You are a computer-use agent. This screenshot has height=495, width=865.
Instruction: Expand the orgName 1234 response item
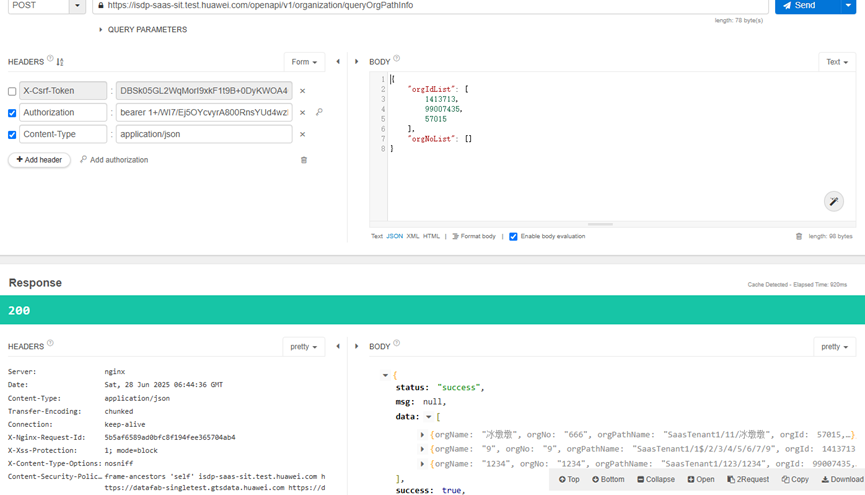coord(422,464)
